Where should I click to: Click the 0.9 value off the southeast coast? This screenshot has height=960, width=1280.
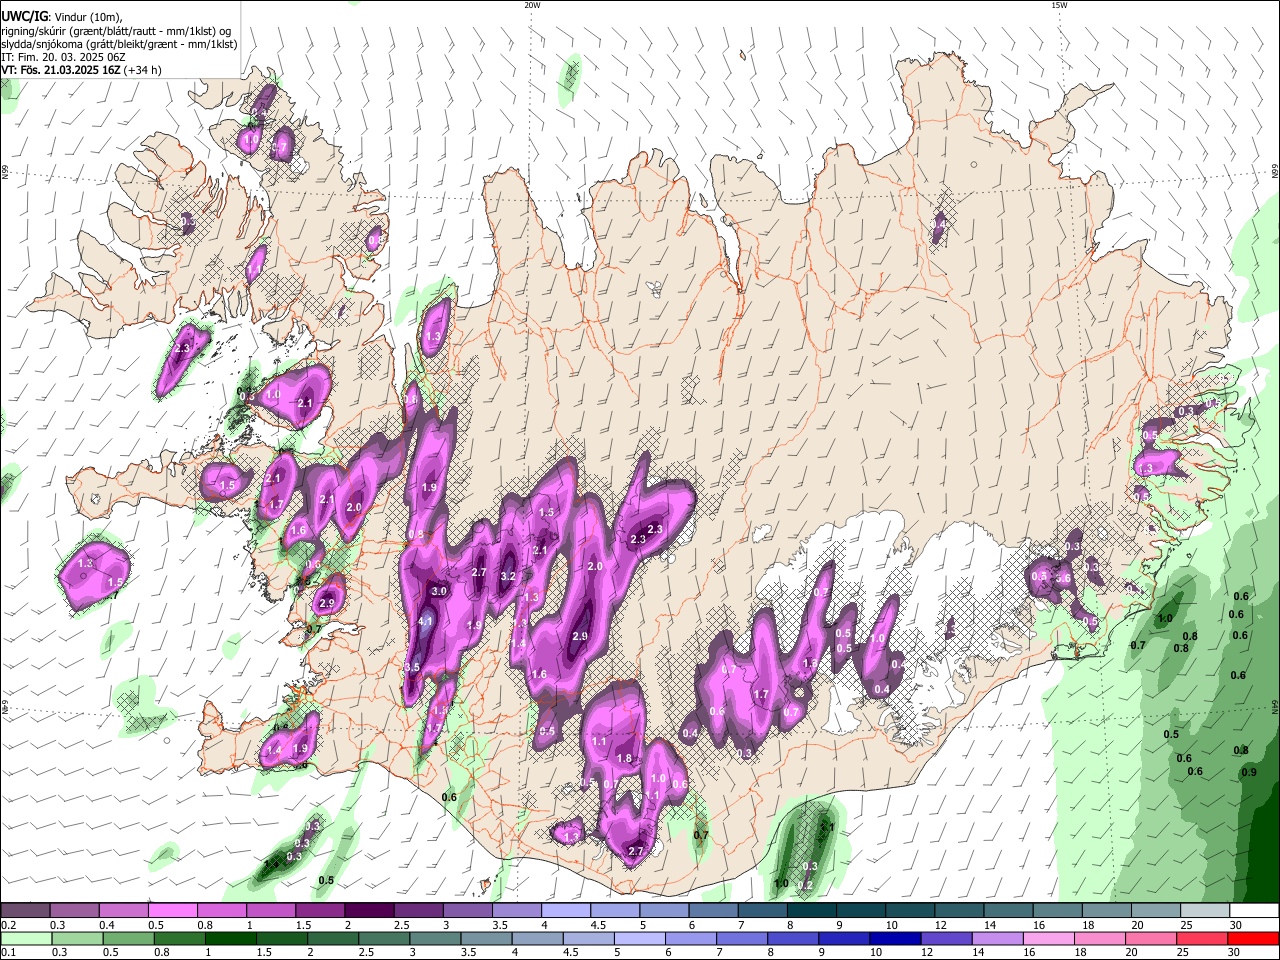coord(1248,772)
